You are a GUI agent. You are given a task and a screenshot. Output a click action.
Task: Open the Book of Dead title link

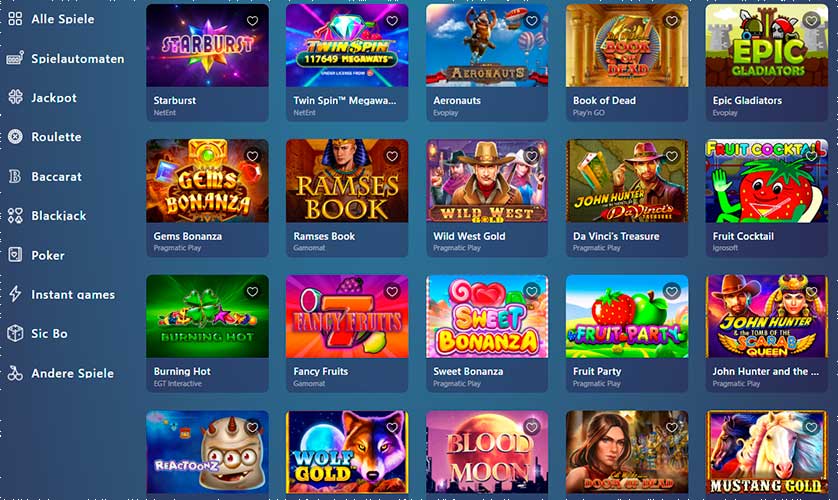pos(604,100)
